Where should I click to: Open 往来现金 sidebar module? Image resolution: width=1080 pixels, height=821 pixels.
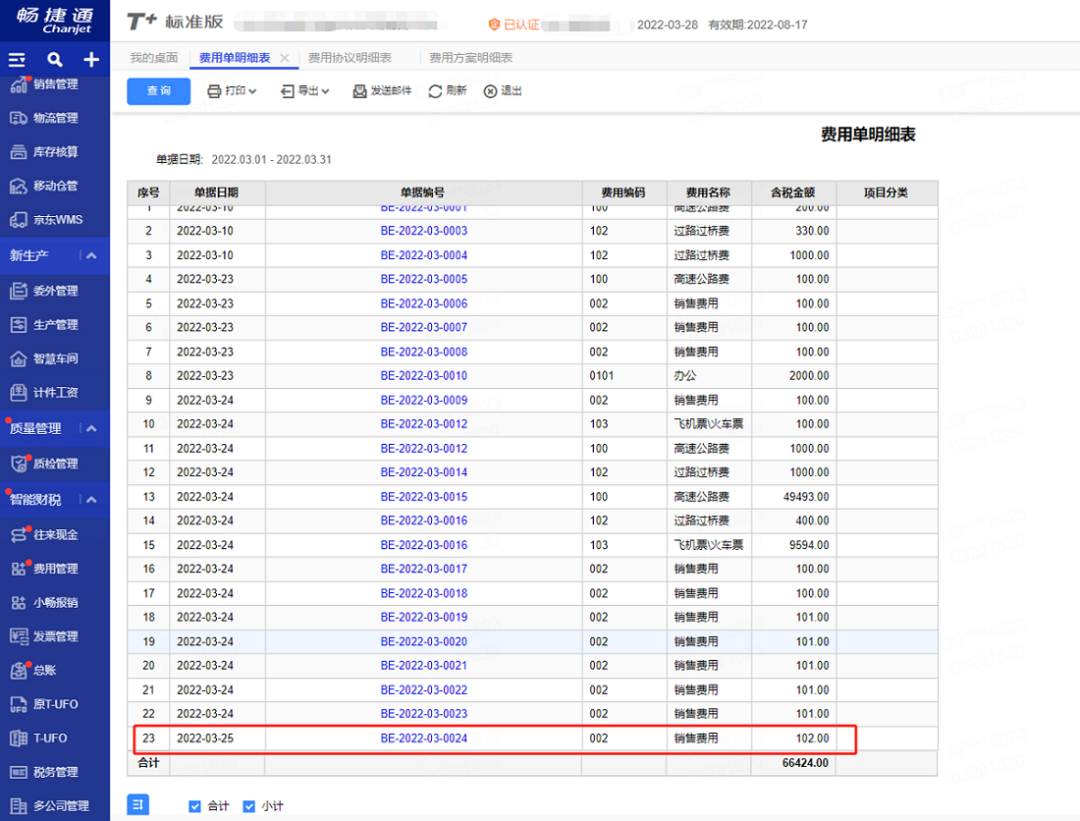[44, 535]
